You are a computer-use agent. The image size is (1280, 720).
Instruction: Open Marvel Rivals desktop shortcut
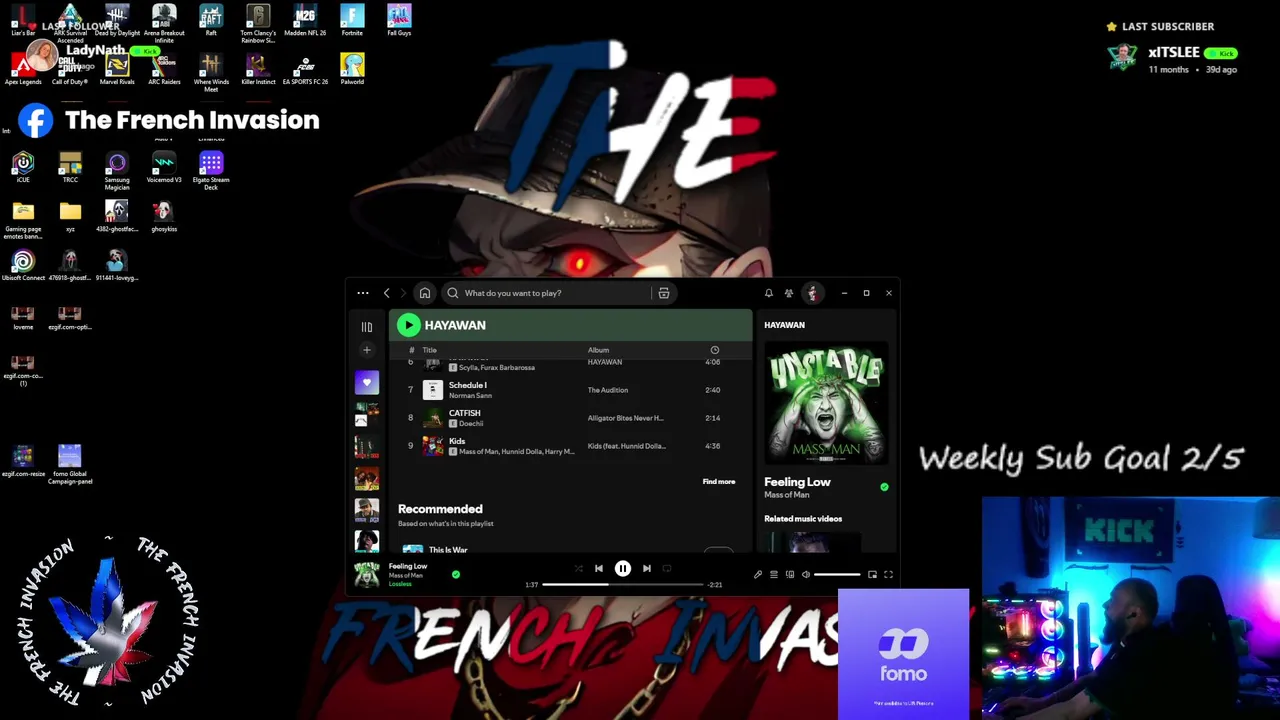click(x=117, y=70)
